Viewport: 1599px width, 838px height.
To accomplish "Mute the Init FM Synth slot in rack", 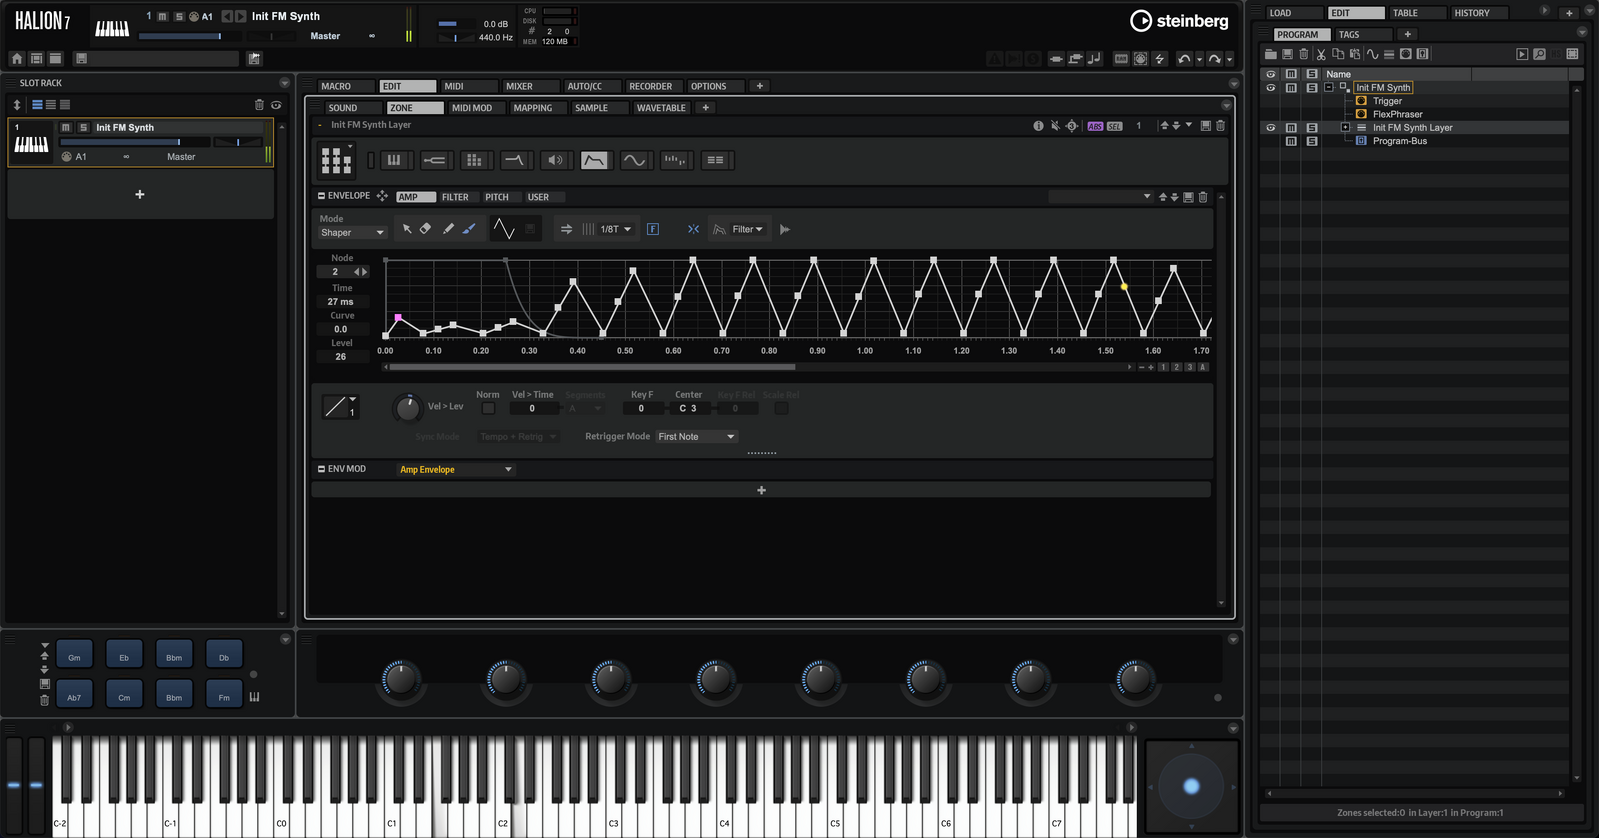I will pos(66,128).
